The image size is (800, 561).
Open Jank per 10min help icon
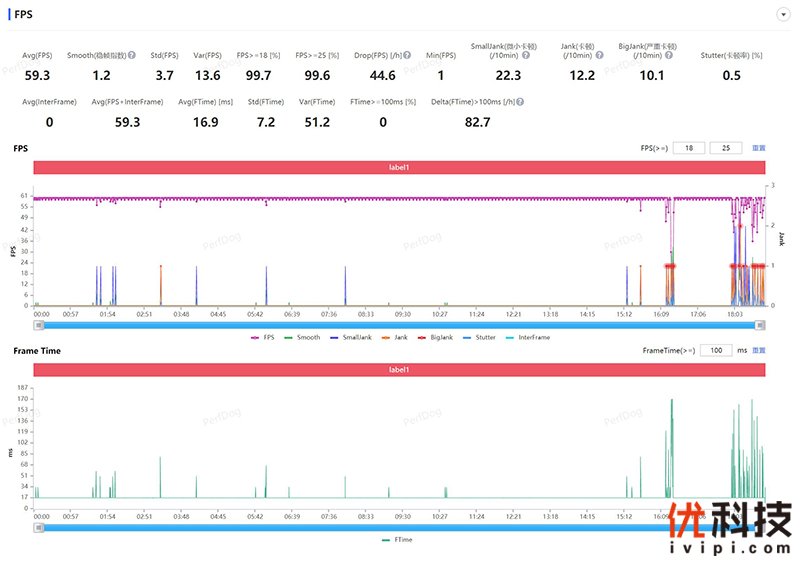click(x=599, y=55)
